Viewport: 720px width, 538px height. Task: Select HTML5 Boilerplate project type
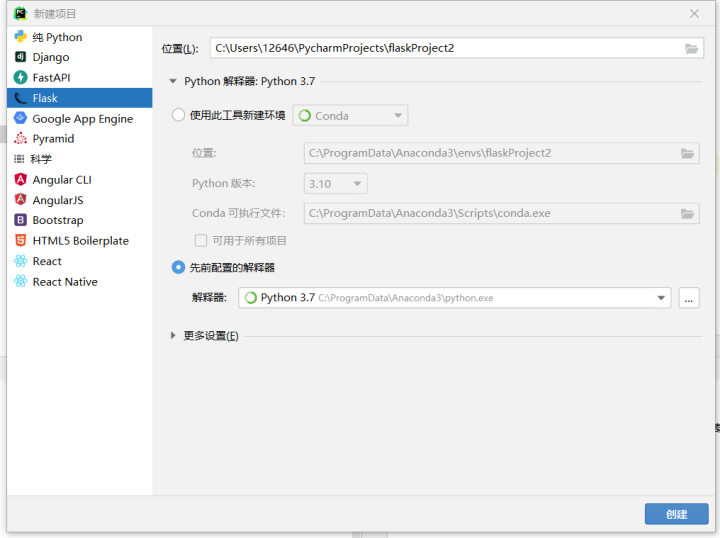tap(79, 241)
